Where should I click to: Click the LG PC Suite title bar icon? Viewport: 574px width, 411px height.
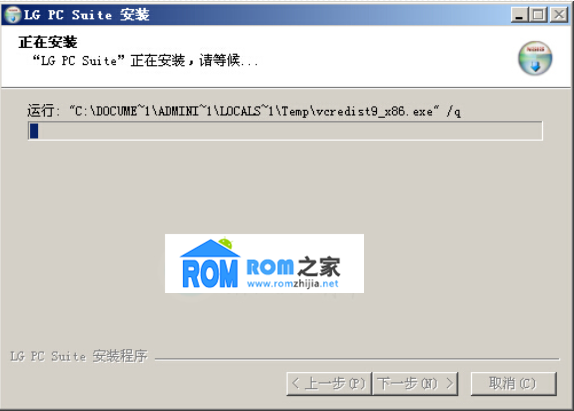point(13,15)
